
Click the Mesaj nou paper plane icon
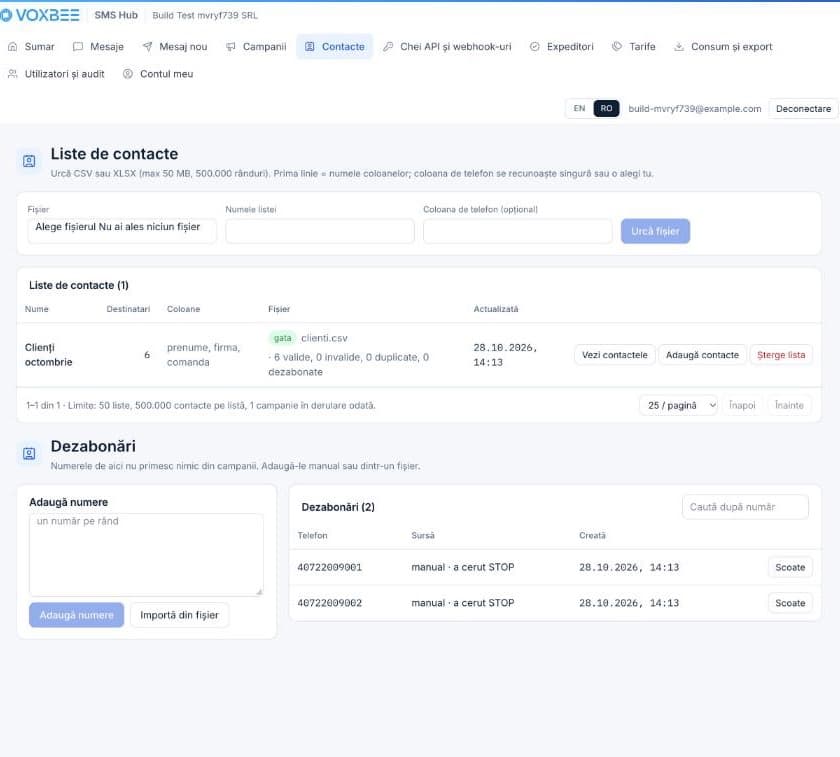click(x=147, y=47)
